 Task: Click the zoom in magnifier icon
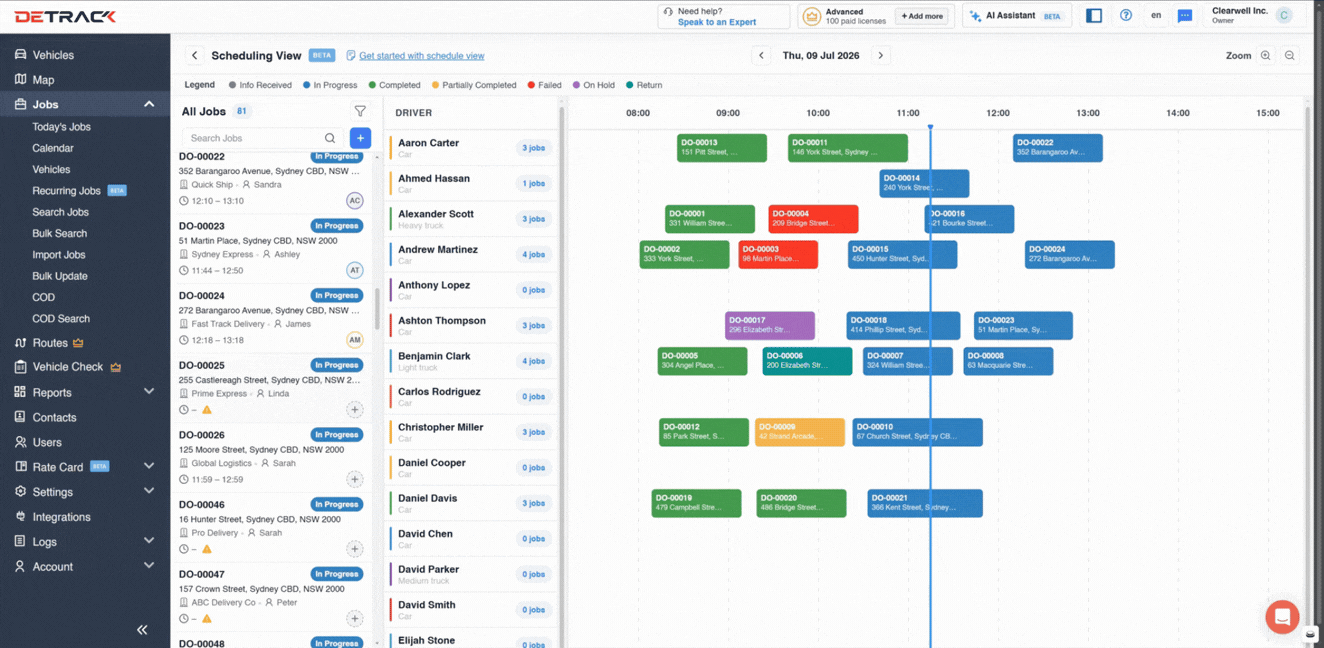pos(1265,56)
